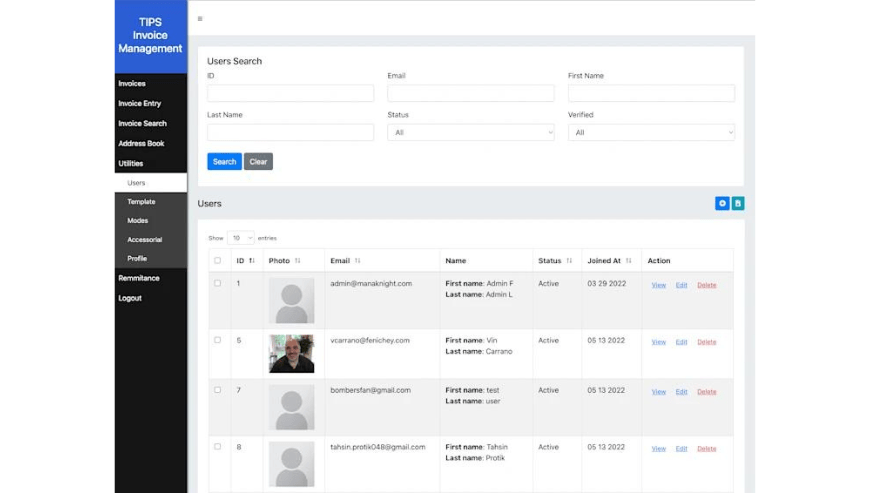Expand the Verified filter dropdown
The image size is (870, 493).
[x=651, y=132]
